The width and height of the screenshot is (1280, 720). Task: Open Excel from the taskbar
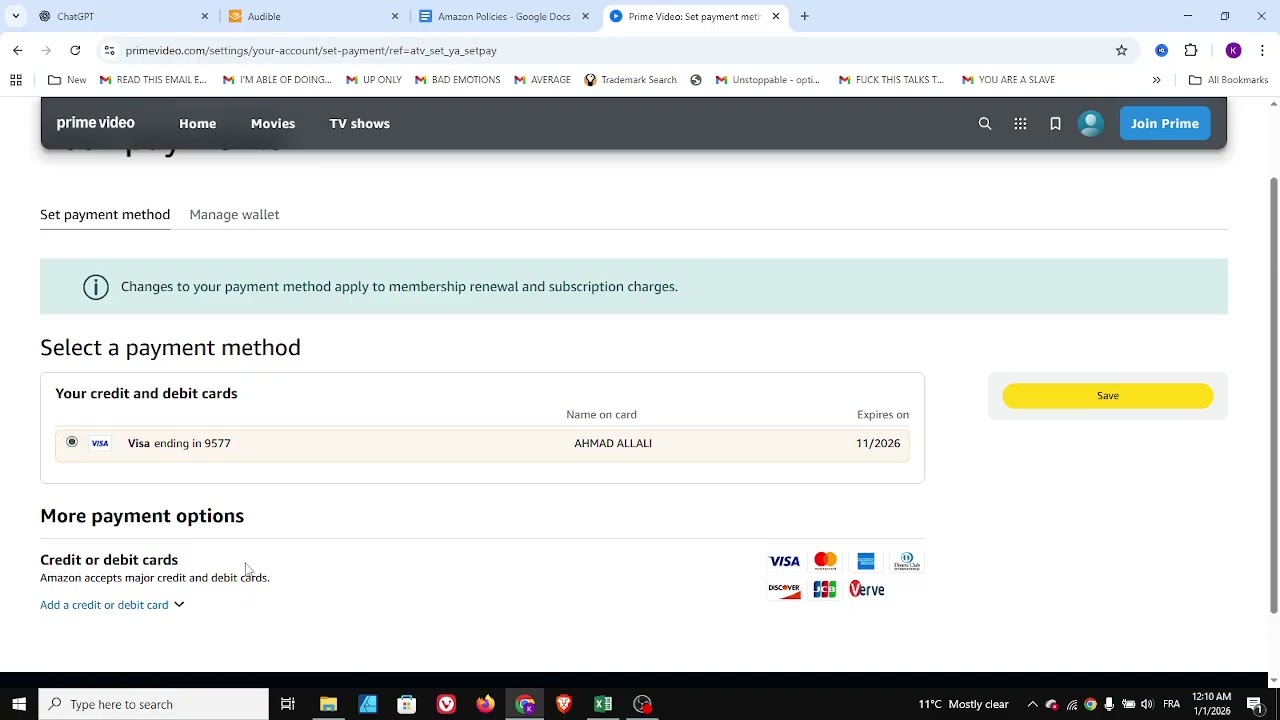point(603,704)
